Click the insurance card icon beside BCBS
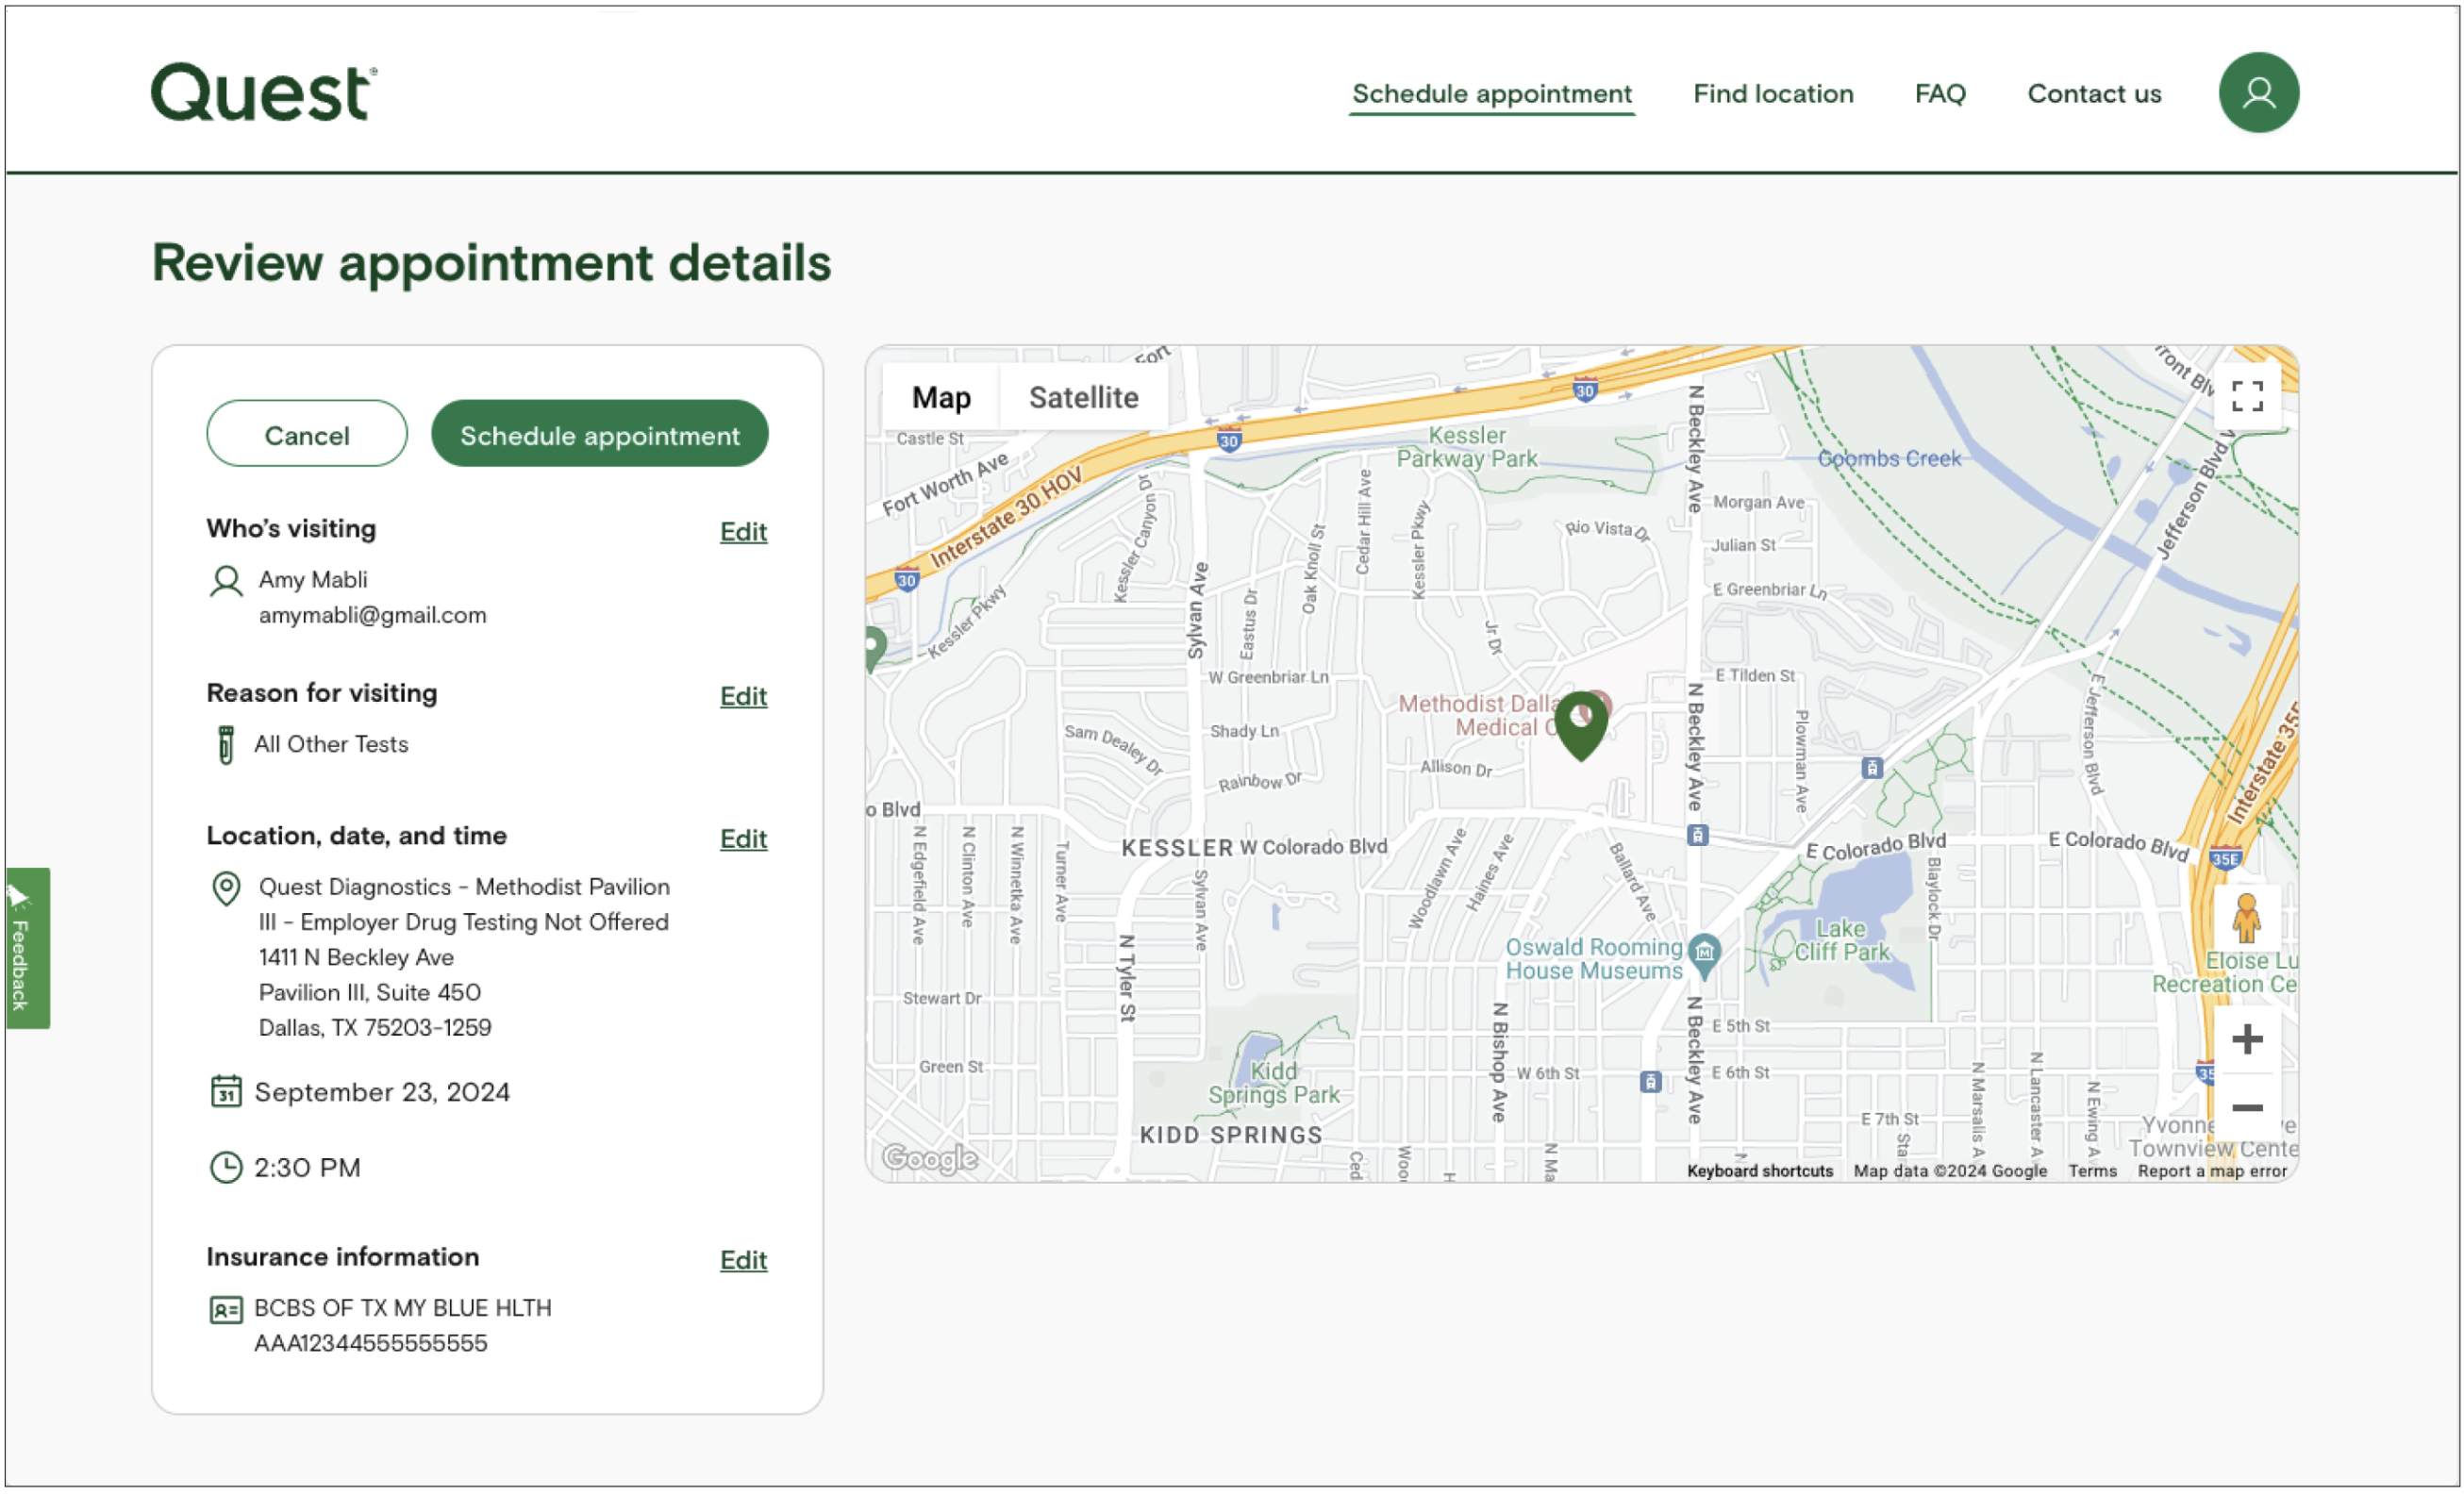 [x=226, y=1309]
